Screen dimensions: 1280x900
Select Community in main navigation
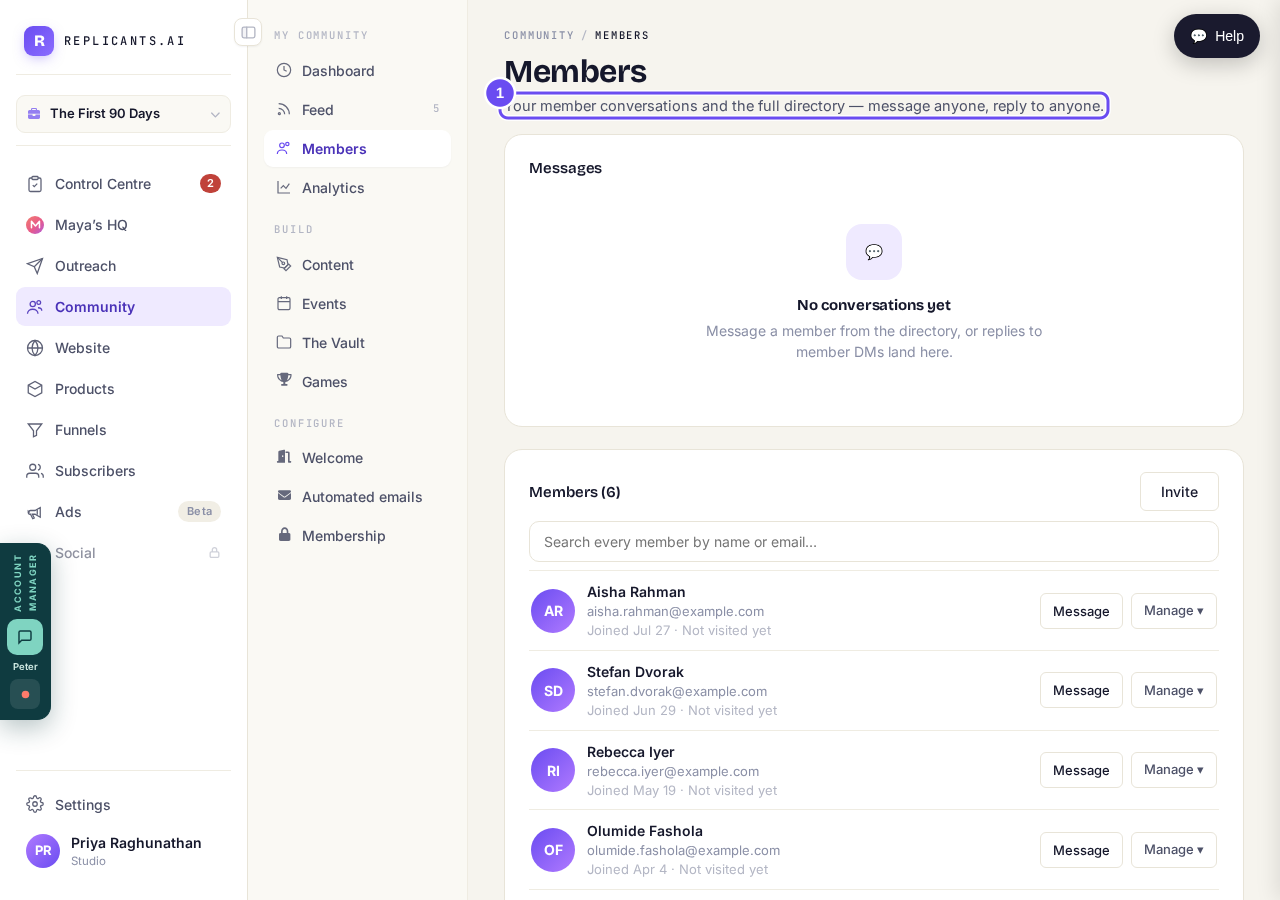tap(123, 307)
